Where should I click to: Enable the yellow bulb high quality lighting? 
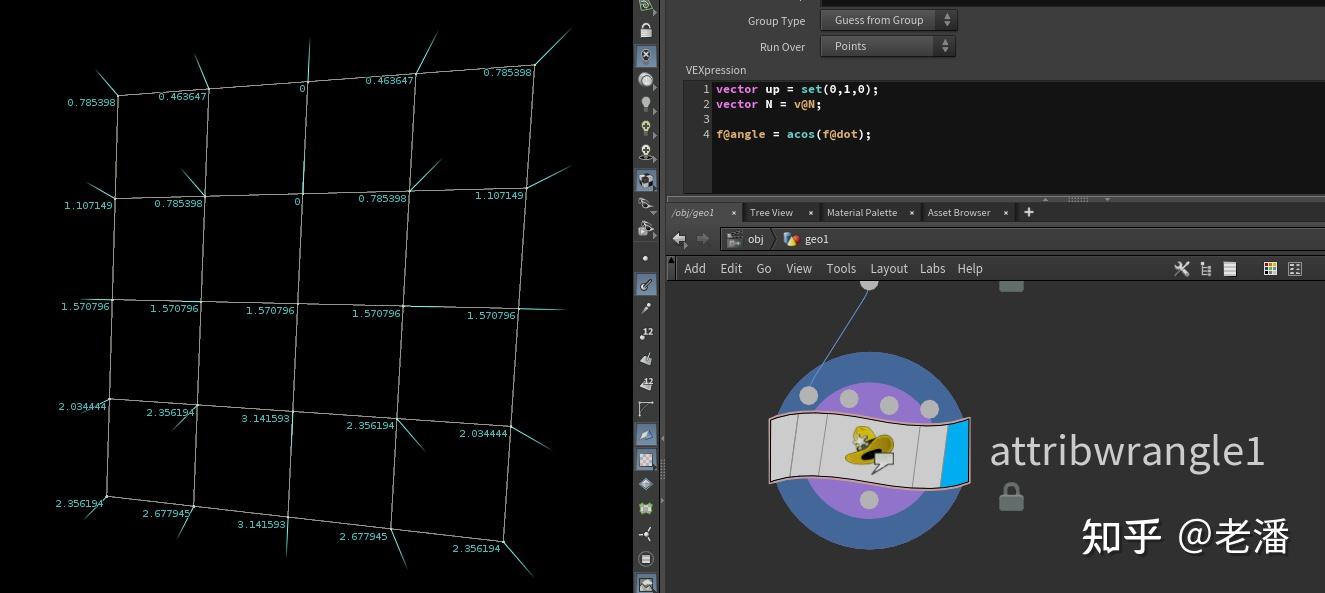click(646, 128)
